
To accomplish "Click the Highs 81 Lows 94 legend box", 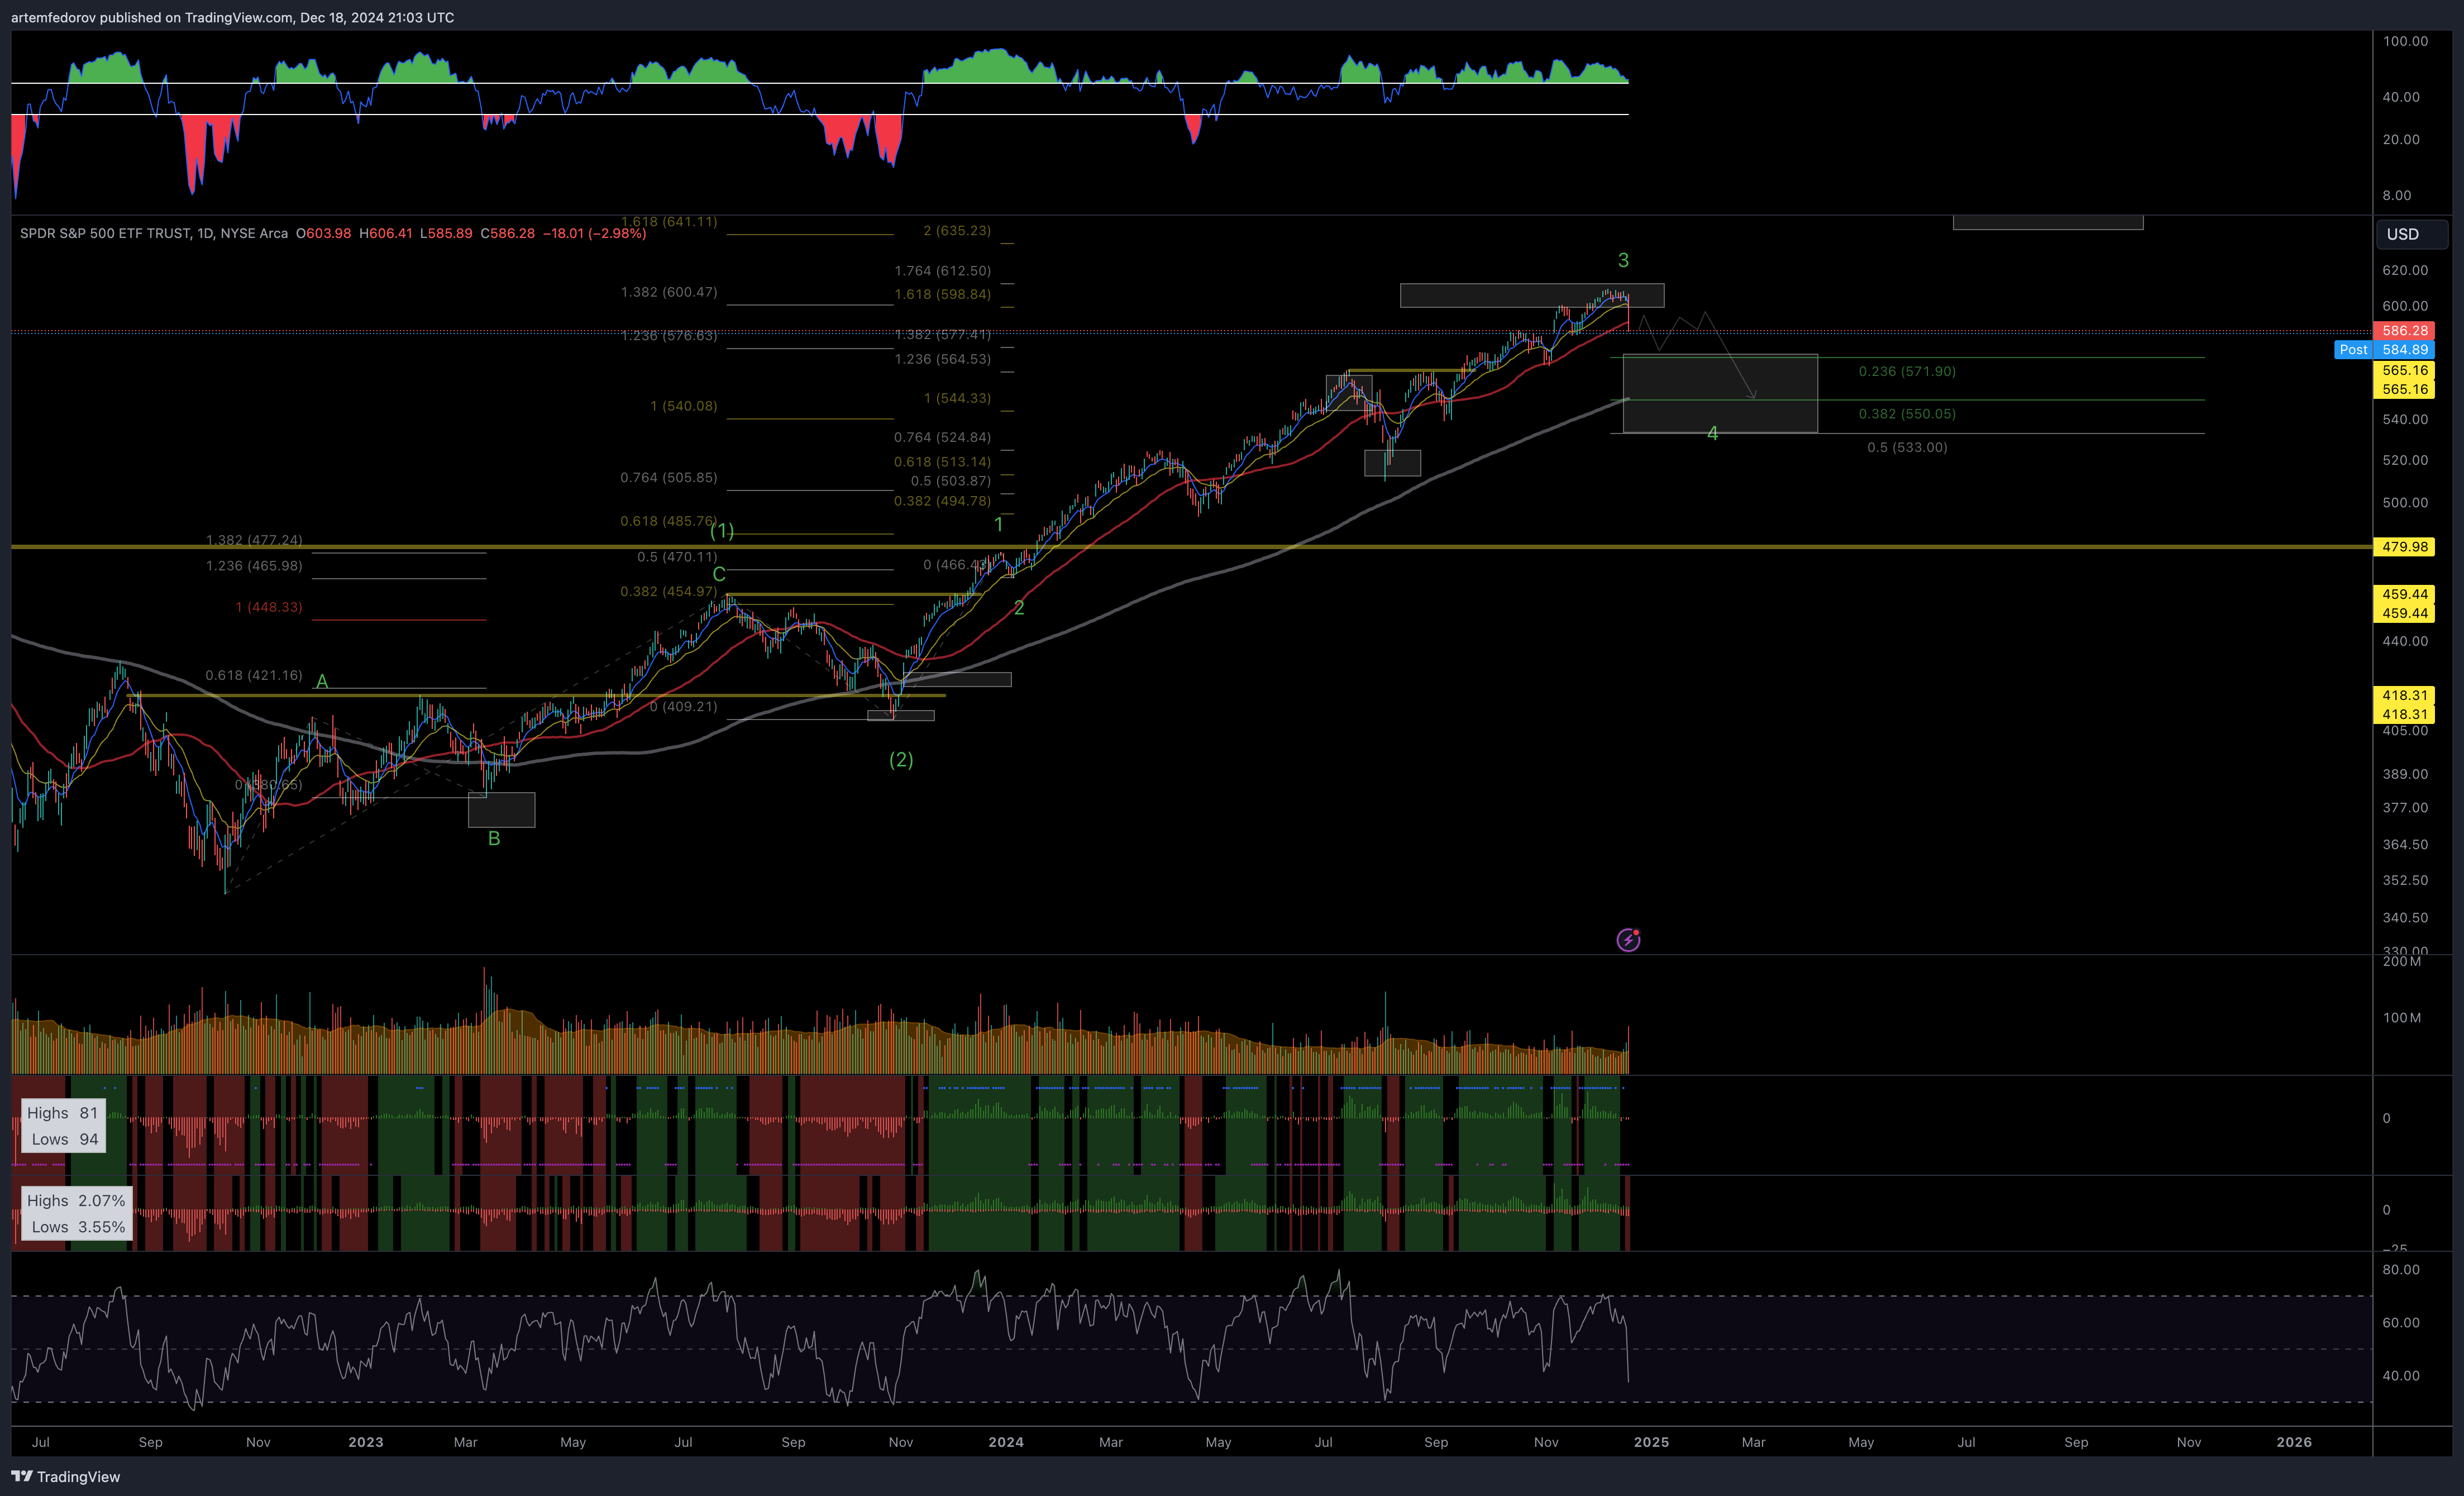I will tap(63, 1126).
